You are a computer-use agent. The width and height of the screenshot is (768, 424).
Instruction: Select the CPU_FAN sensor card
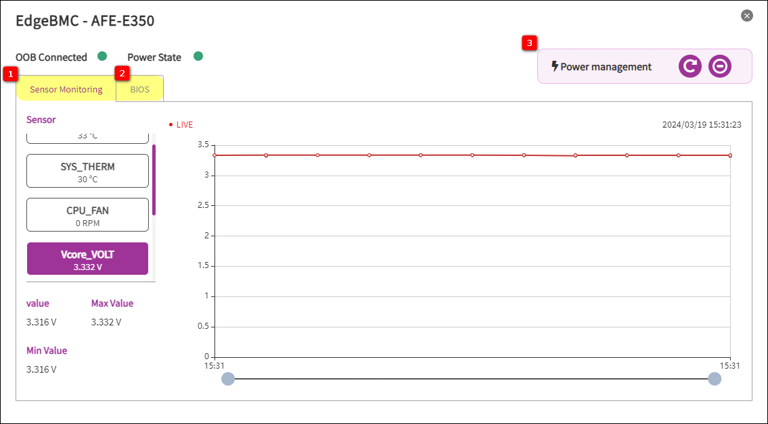click(x=87, y=214)
